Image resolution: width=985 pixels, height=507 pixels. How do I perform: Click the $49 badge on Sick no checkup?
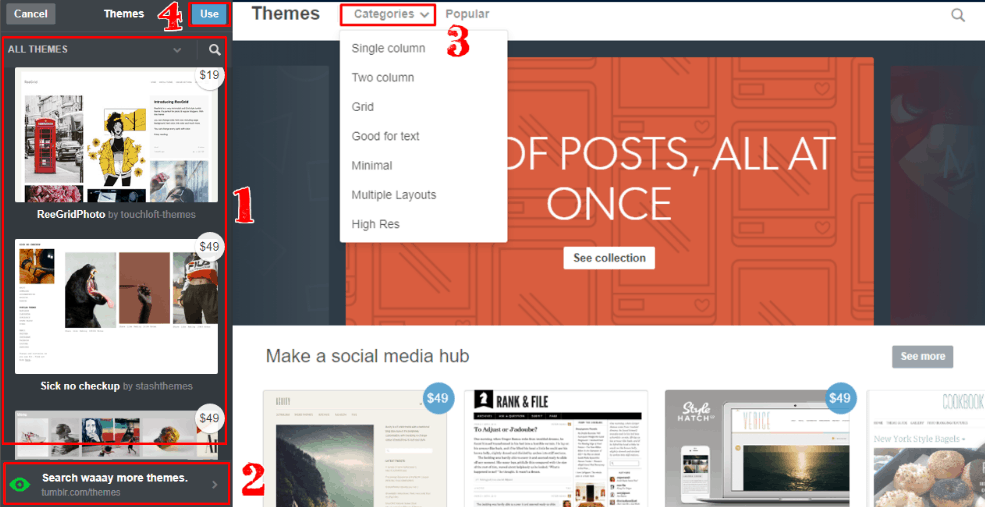[209, 246]
